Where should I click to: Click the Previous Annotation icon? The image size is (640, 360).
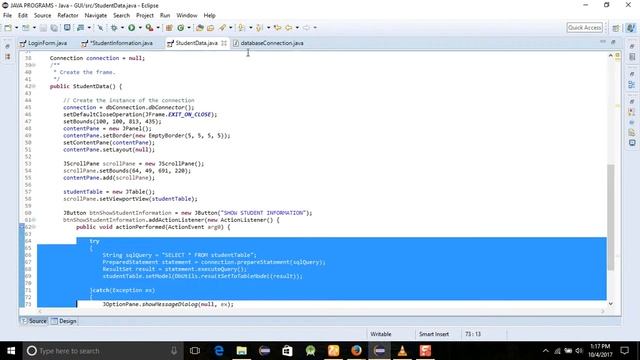click(259, 28)
